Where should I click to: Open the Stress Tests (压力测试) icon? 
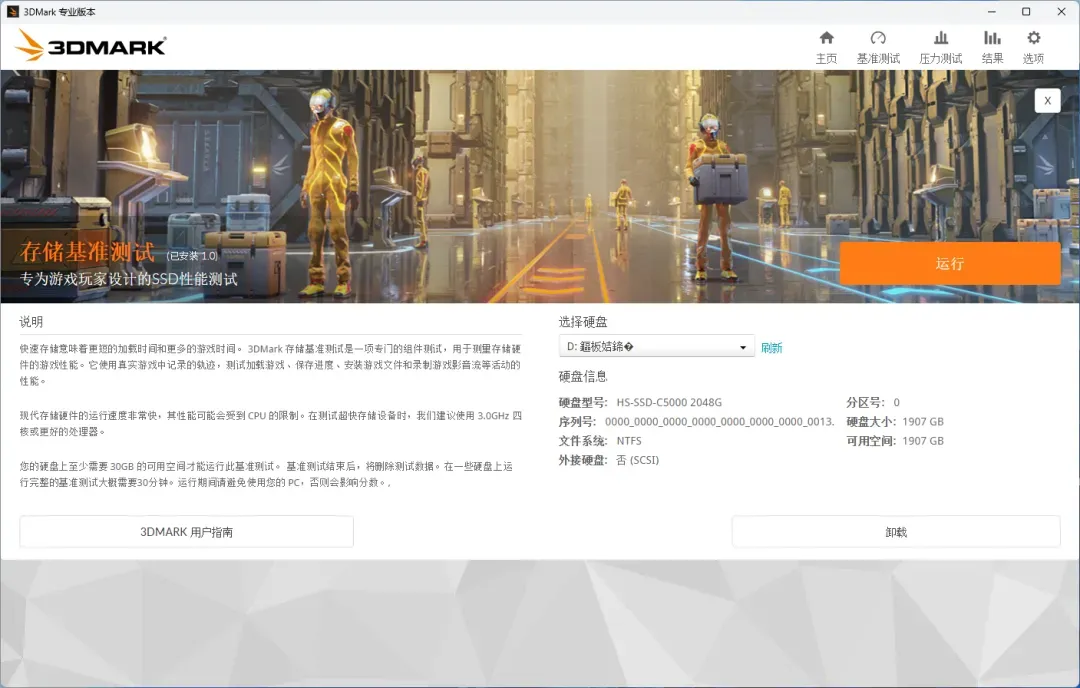coord(940,38)
